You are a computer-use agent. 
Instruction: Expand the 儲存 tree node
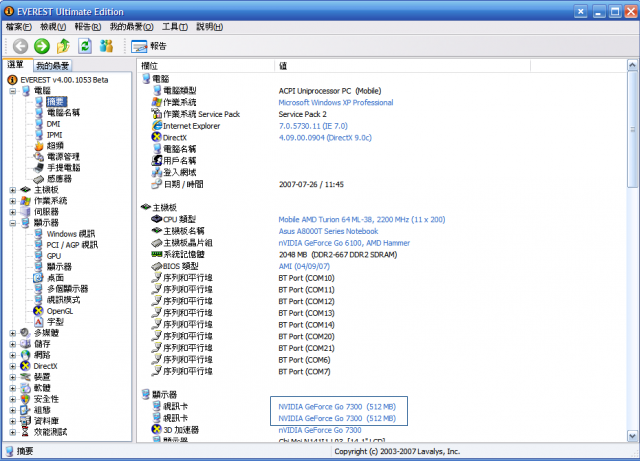(13, 344)
